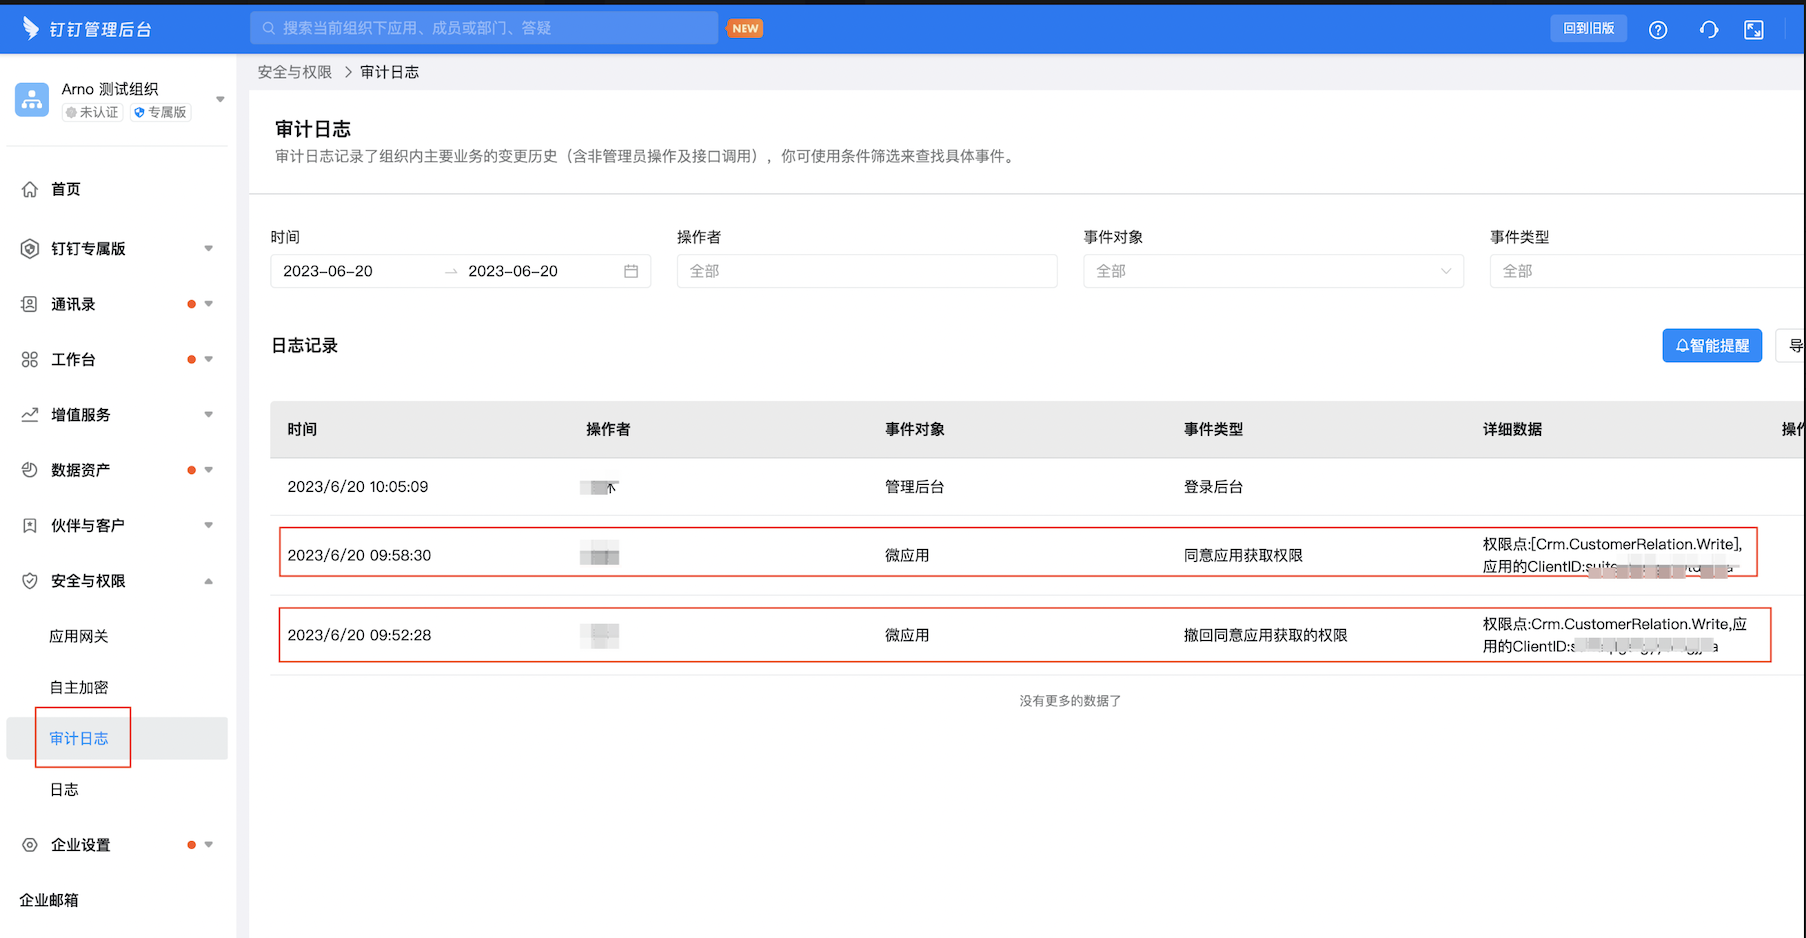Click the shield icon beside 钉钉专属版

(30, 248)
